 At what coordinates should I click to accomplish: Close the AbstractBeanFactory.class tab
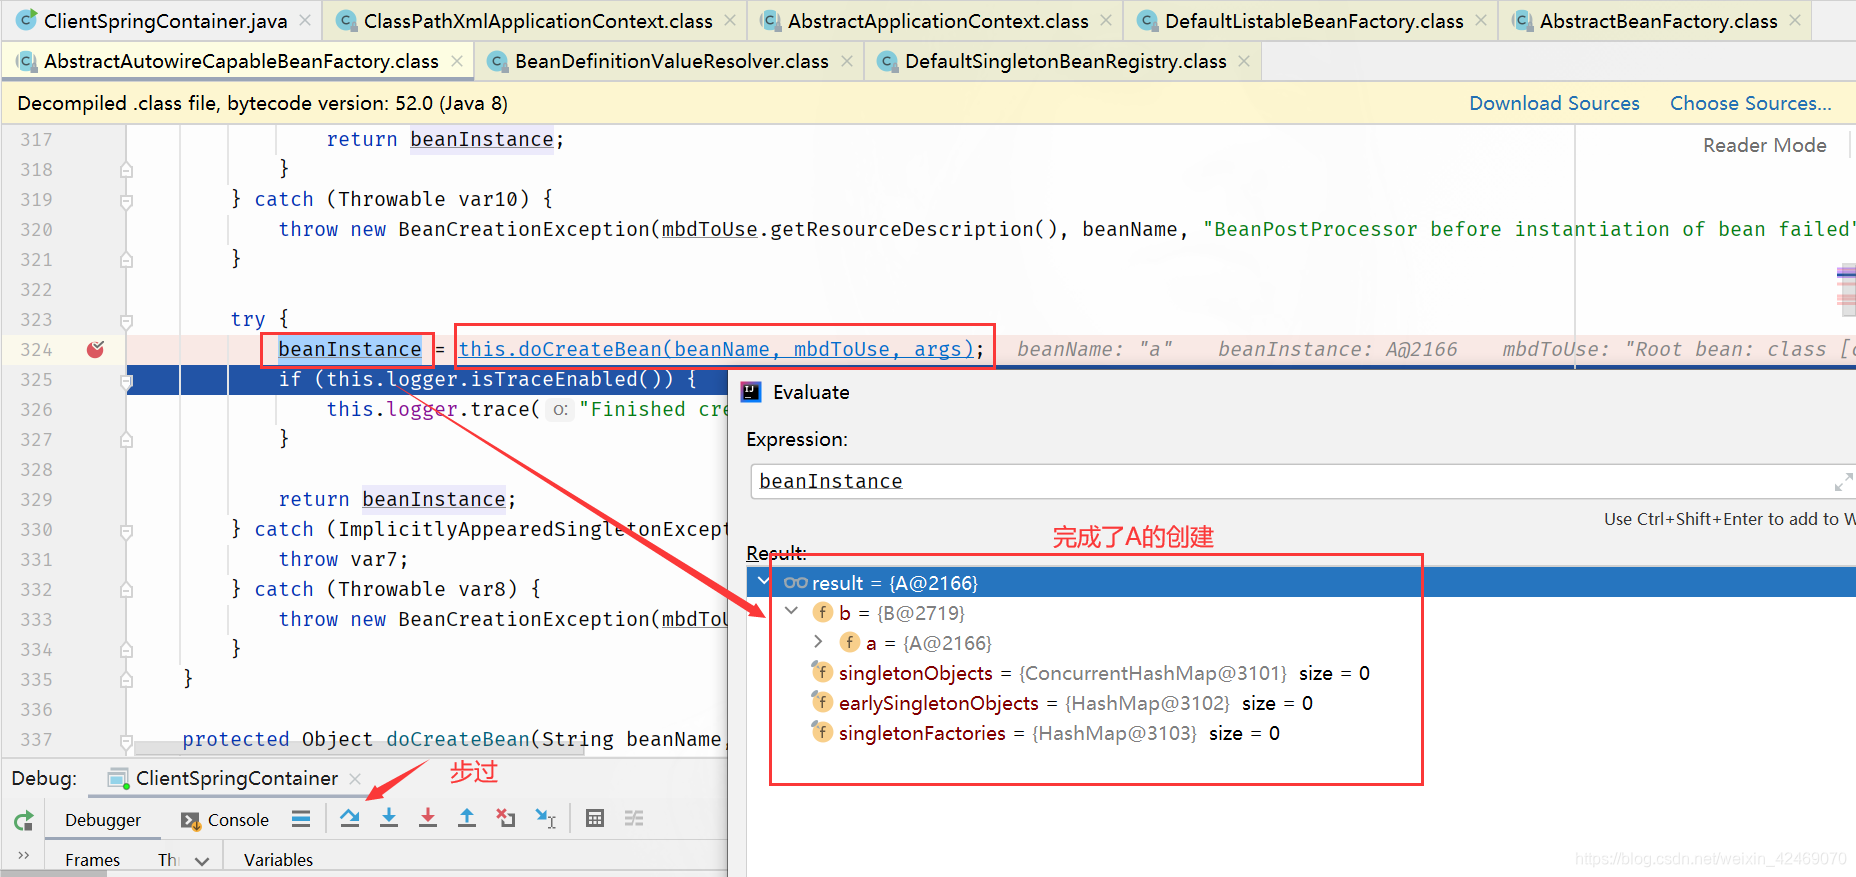coord(1795,20)
